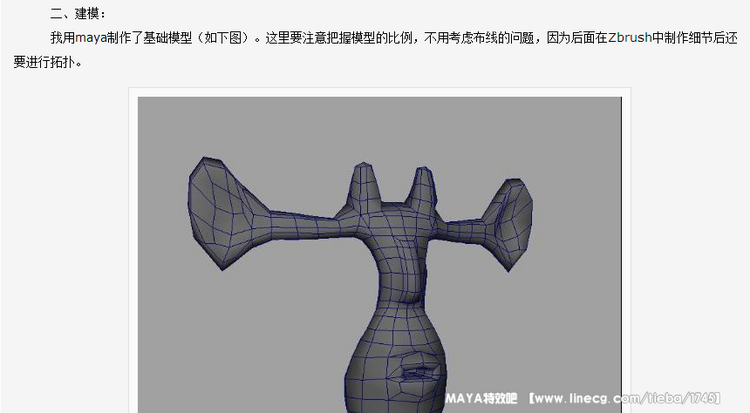Click the text line "要进行拓扑。"
The width and height of the screenshot is (750, 413).
click(x=48, y=62)
